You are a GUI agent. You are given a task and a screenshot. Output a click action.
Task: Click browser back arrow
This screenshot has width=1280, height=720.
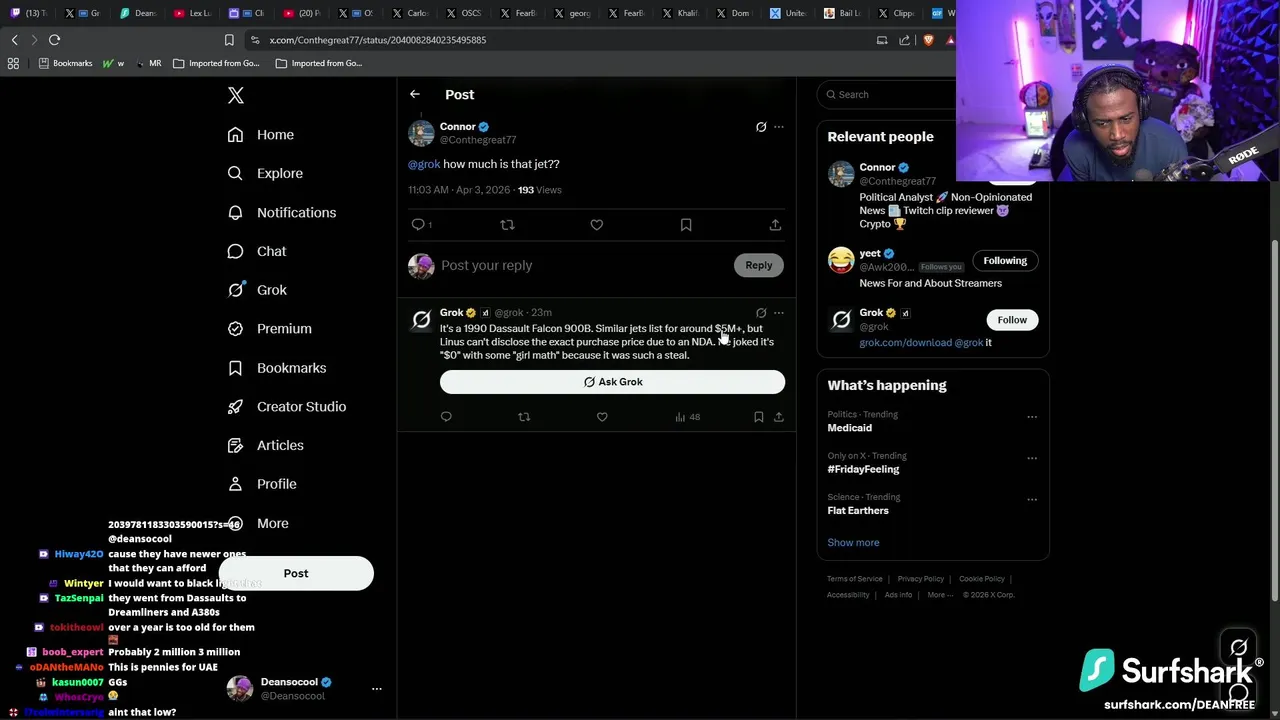(15, 40)
